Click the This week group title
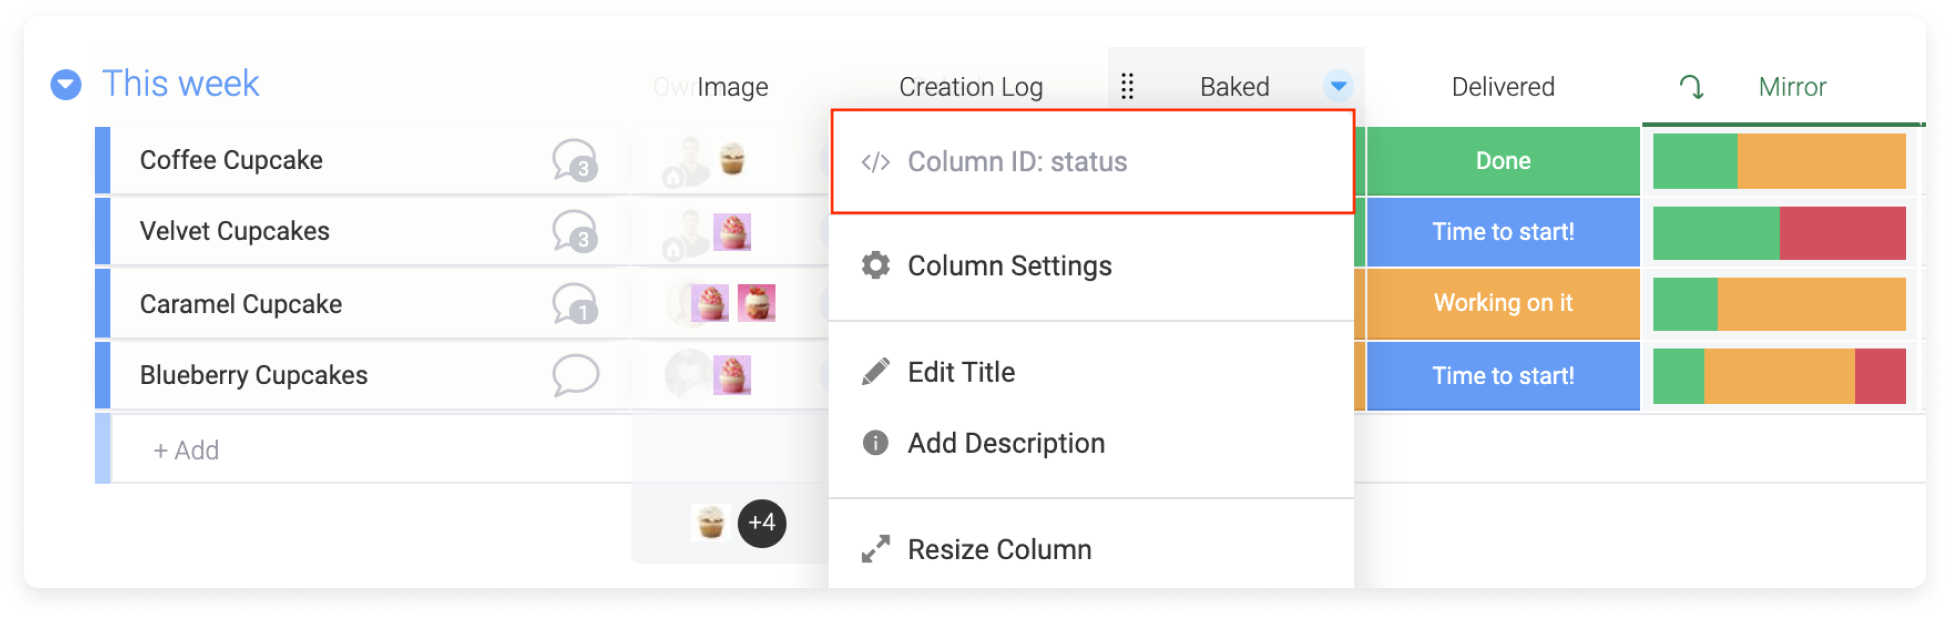The image size is (1950, 620). (180, 84)
